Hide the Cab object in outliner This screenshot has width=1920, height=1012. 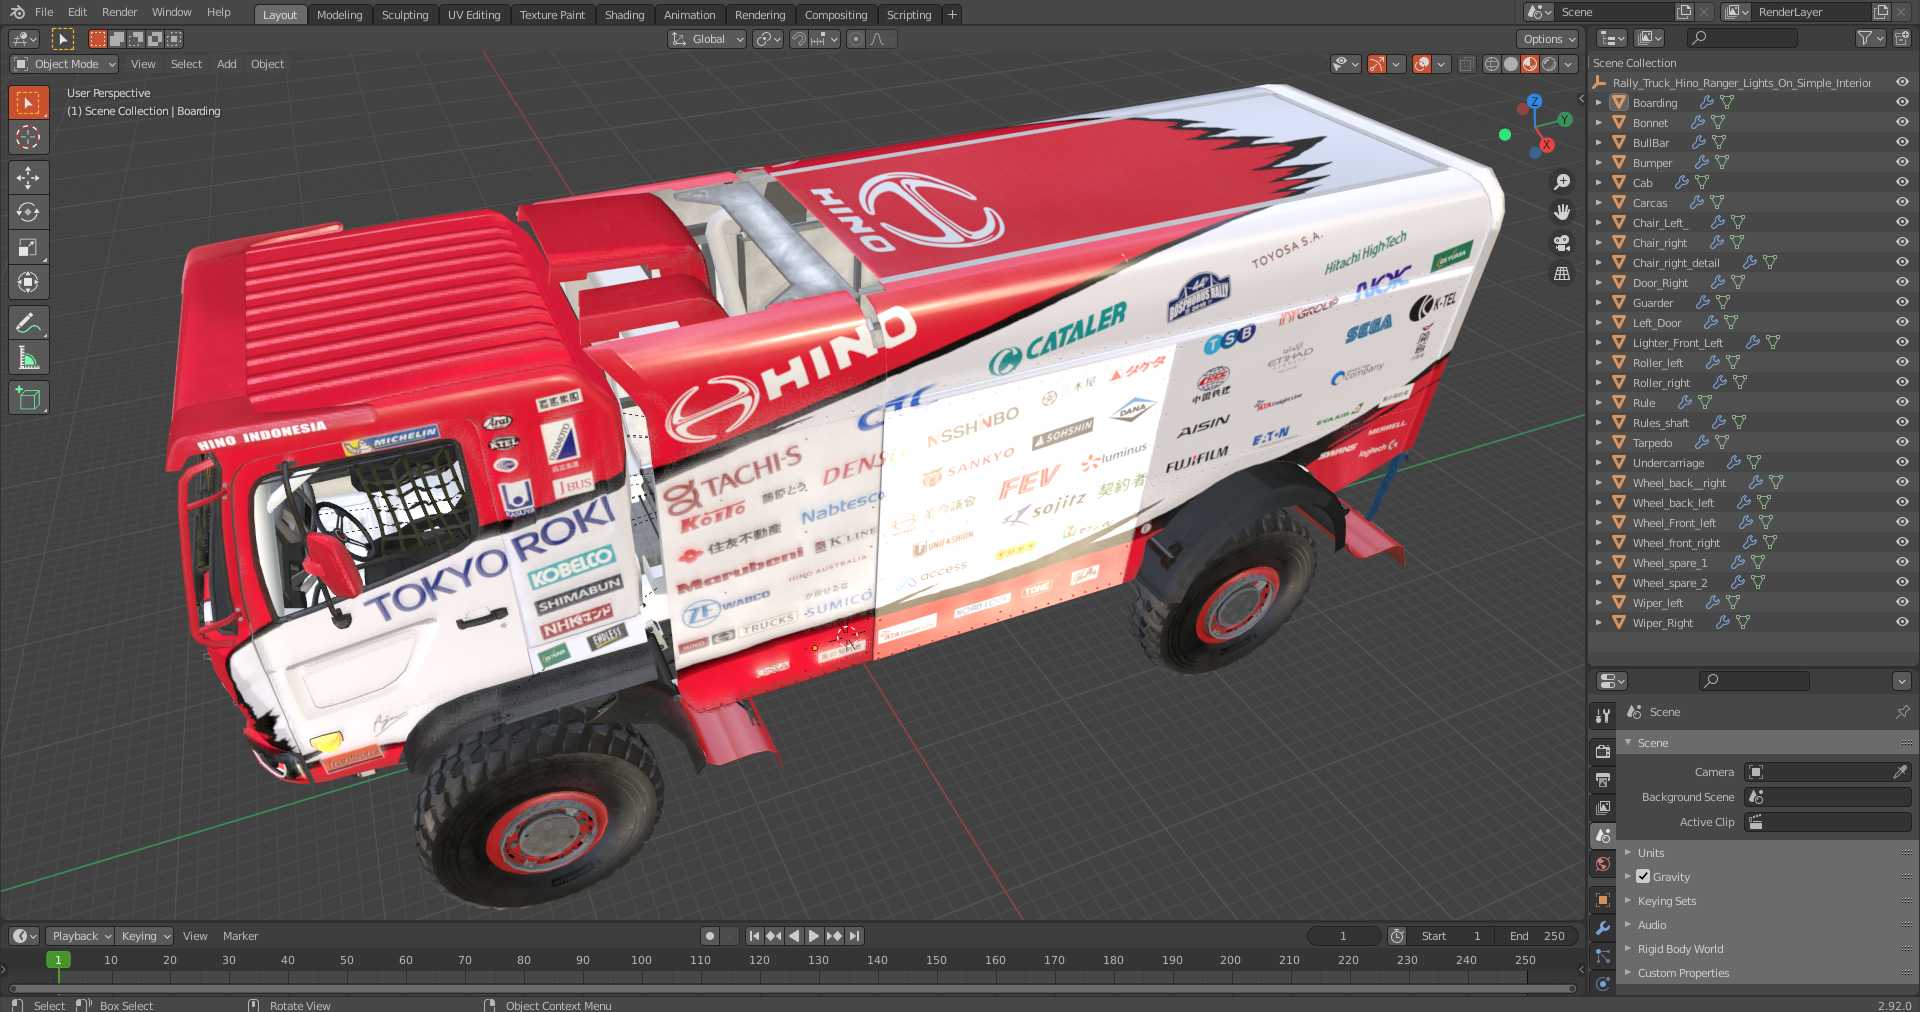(x=1902, y=182)
